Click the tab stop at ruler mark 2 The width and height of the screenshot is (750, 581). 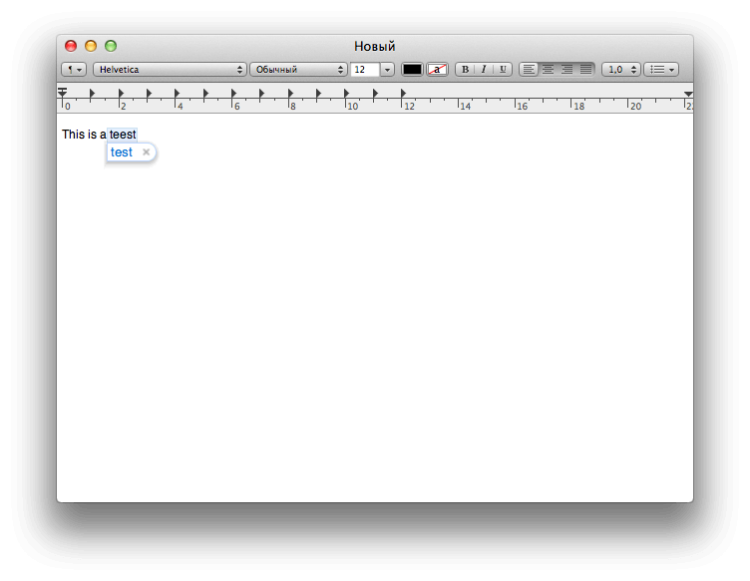click(x=121, y=93)
